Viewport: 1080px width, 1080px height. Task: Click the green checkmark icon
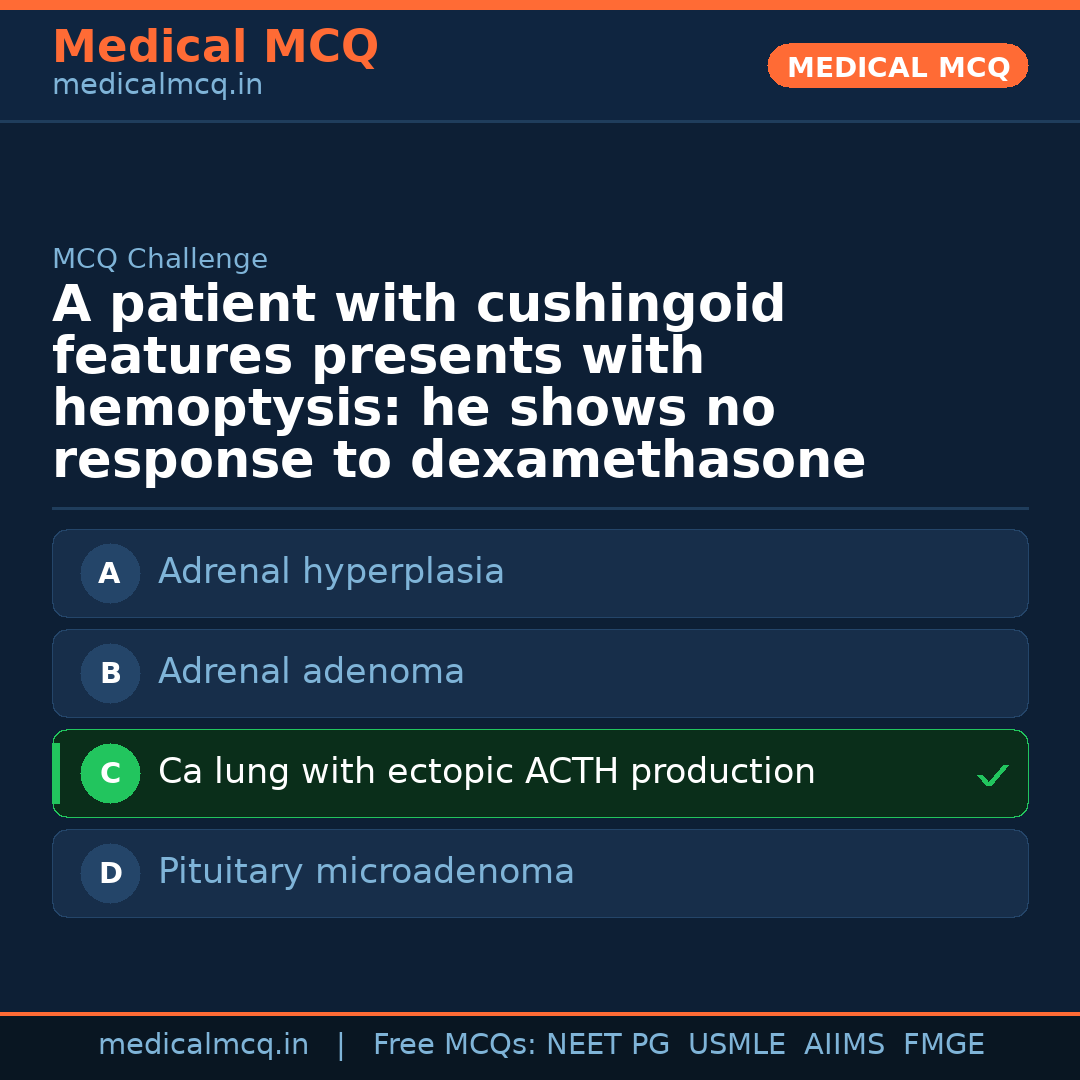(992, 775)
